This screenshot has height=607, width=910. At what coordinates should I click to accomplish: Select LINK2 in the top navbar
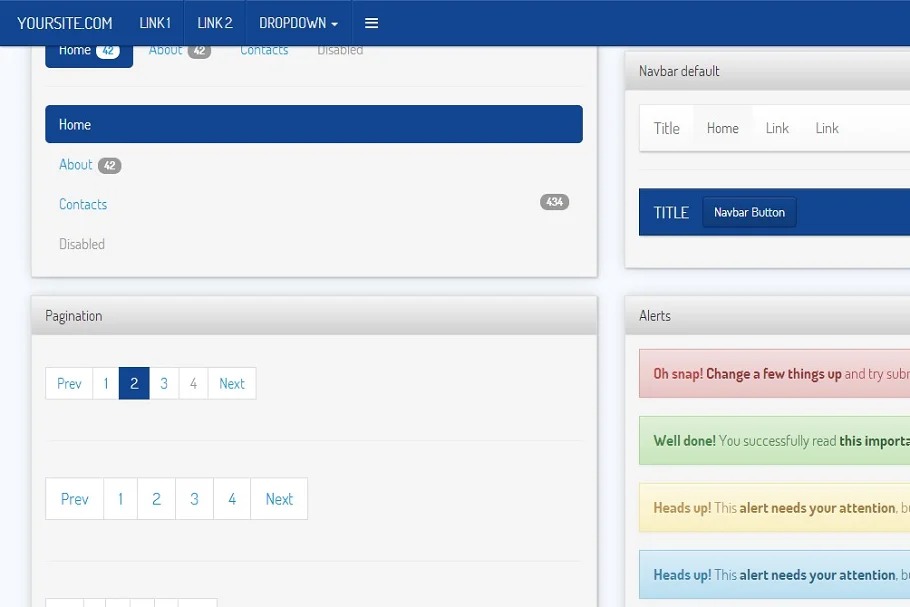point(215,23)
